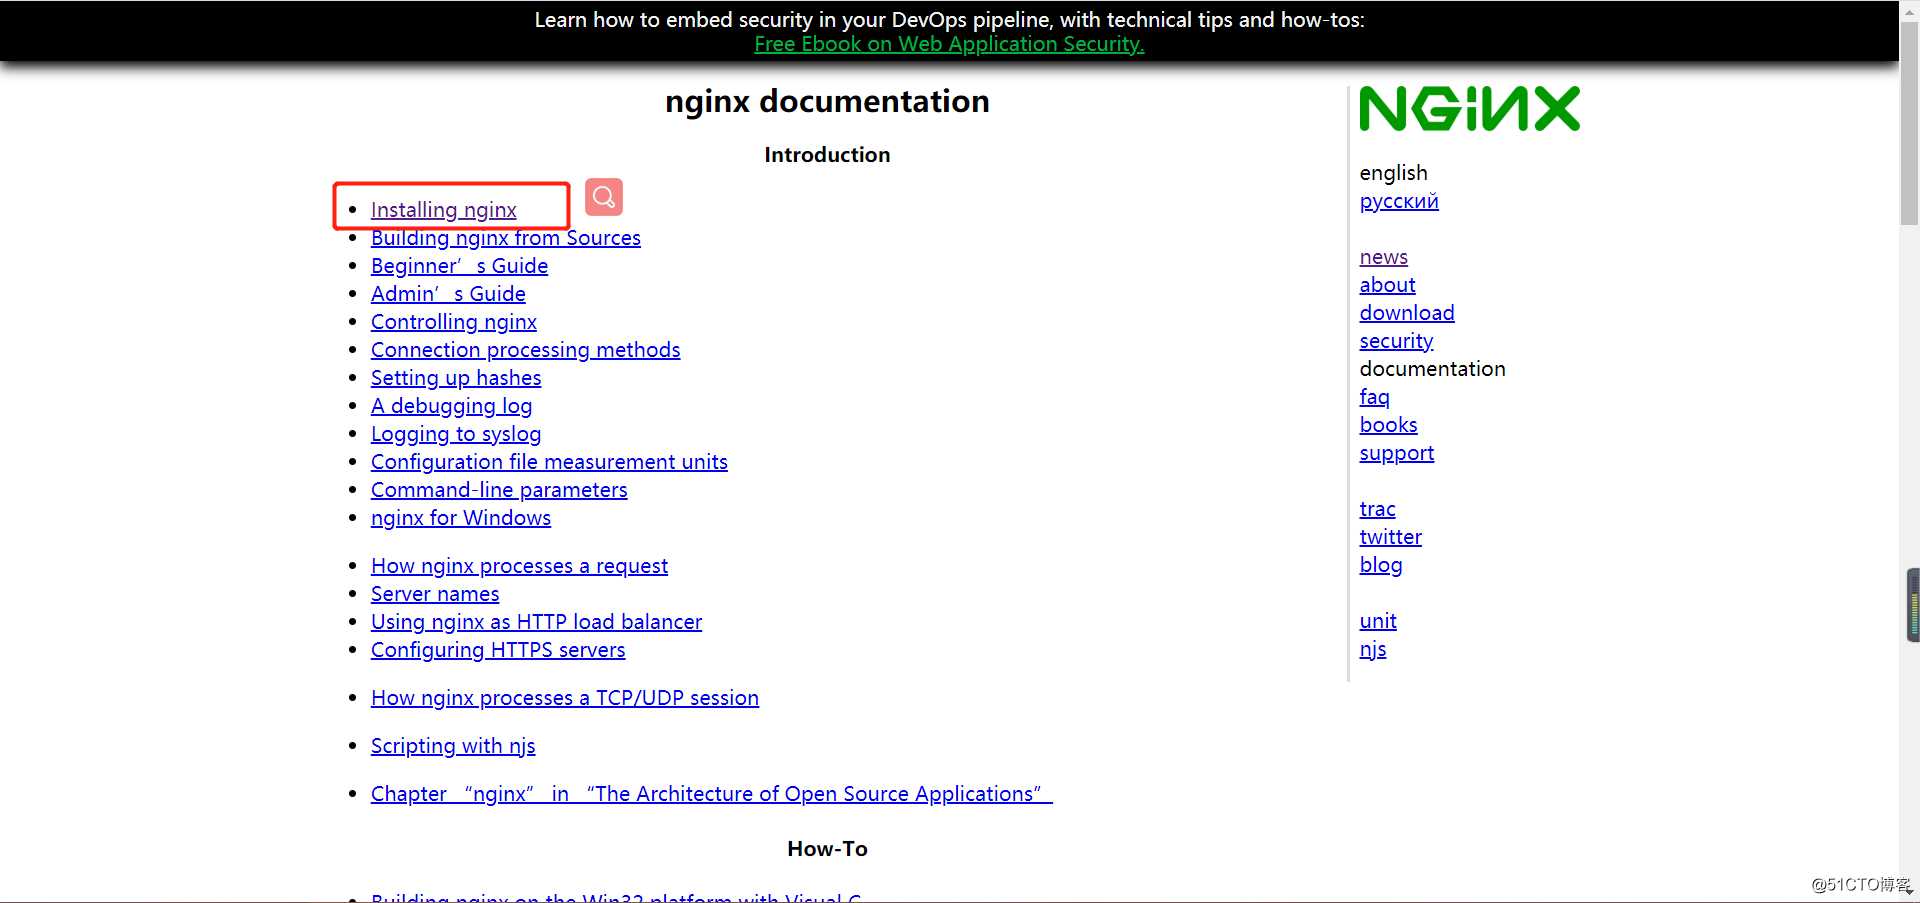Open Command-line parameters link

point(499,490)
